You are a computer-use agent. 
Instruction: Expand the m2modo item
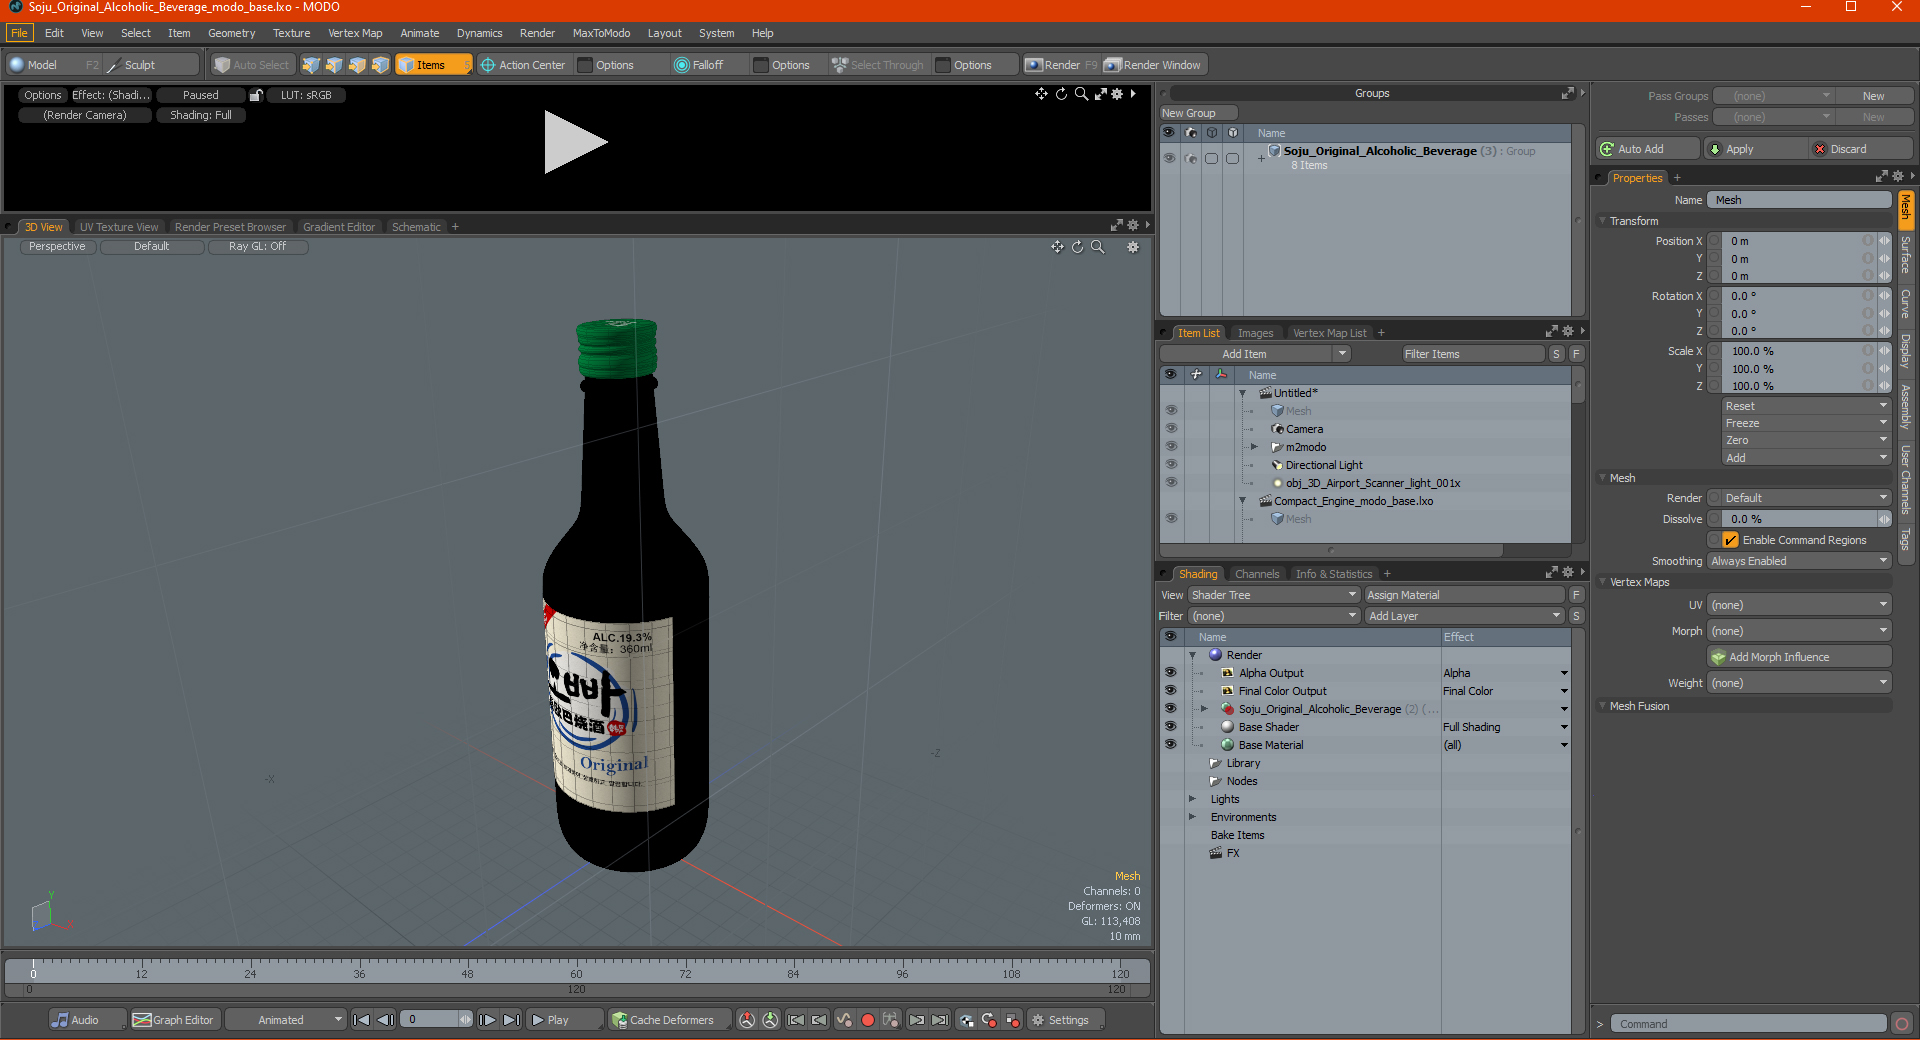tap(1254, 447)
